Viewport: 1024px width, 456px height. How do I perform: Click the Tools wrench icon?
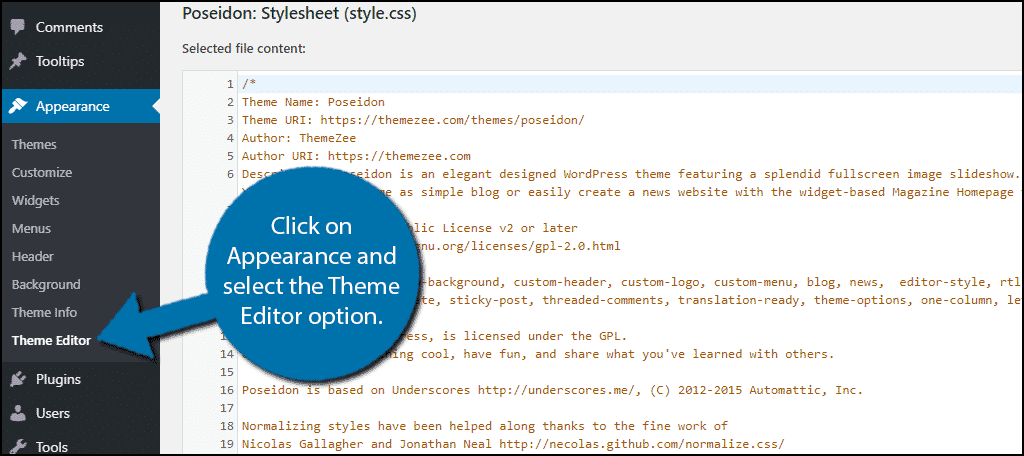(x=18, y=448)
